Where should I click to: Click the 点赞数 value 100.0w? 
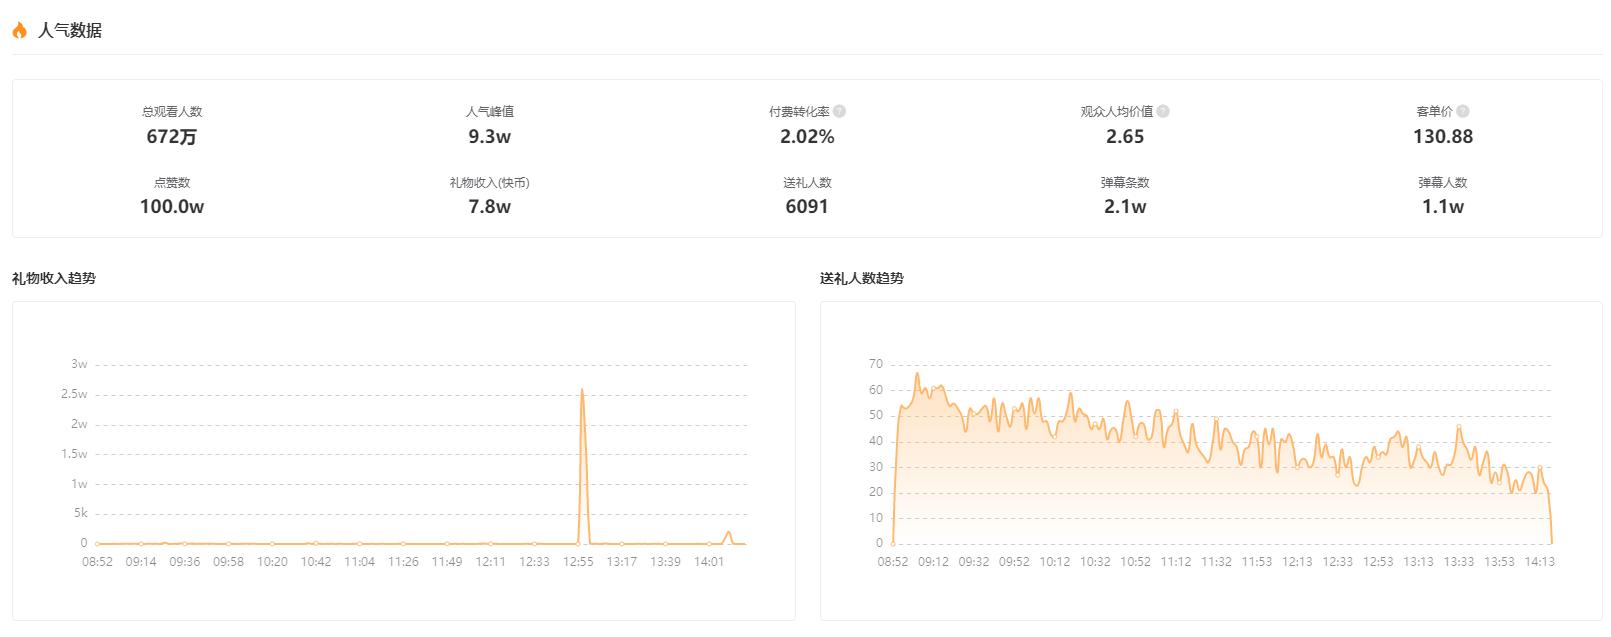pyautogui.click(x=172, y=207)
